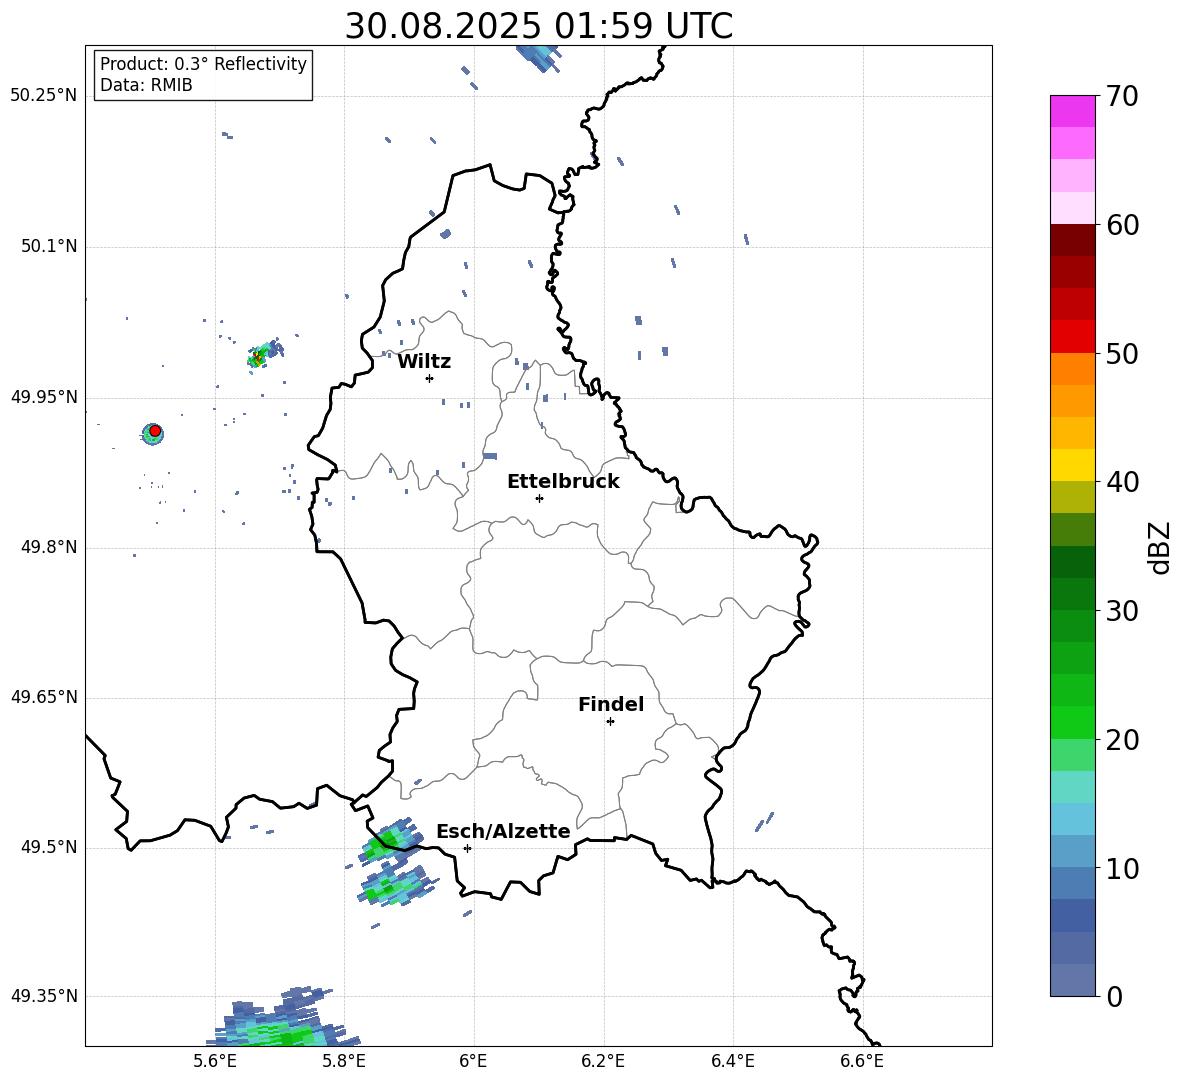Click the 40 tick on the colorbar
Image resolution: width=1184 pixels, height=1081 pixels.
pos(1122,482)
